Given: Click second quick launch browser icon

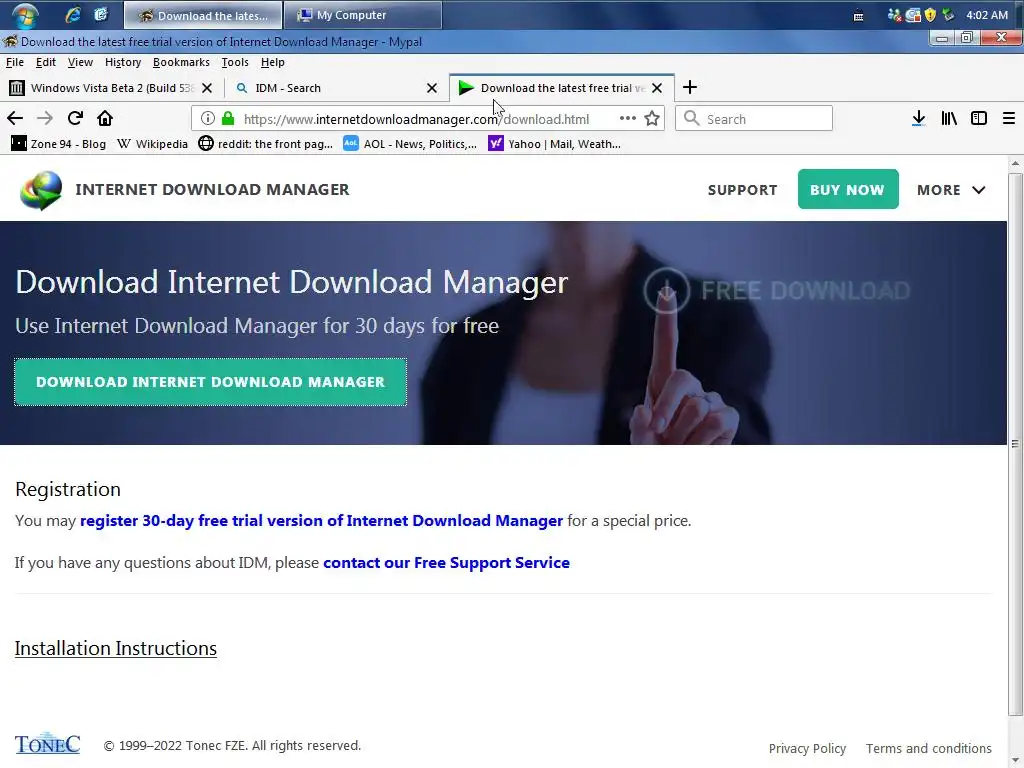Looking at the screenshot, I should tap(101, 14).
